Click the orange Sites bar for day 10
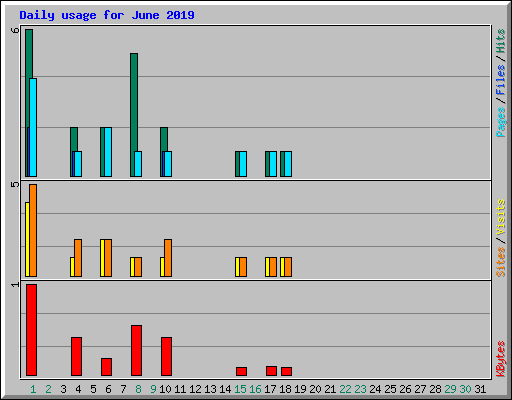Viewport: 512px width, 400px height. point(168,258)
